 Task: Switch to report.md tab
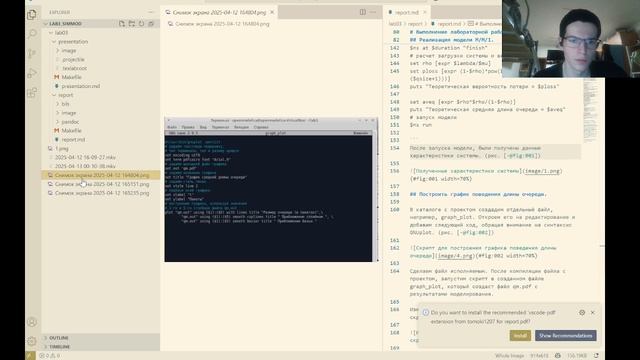pyautogui.click(x=407, y=12)
